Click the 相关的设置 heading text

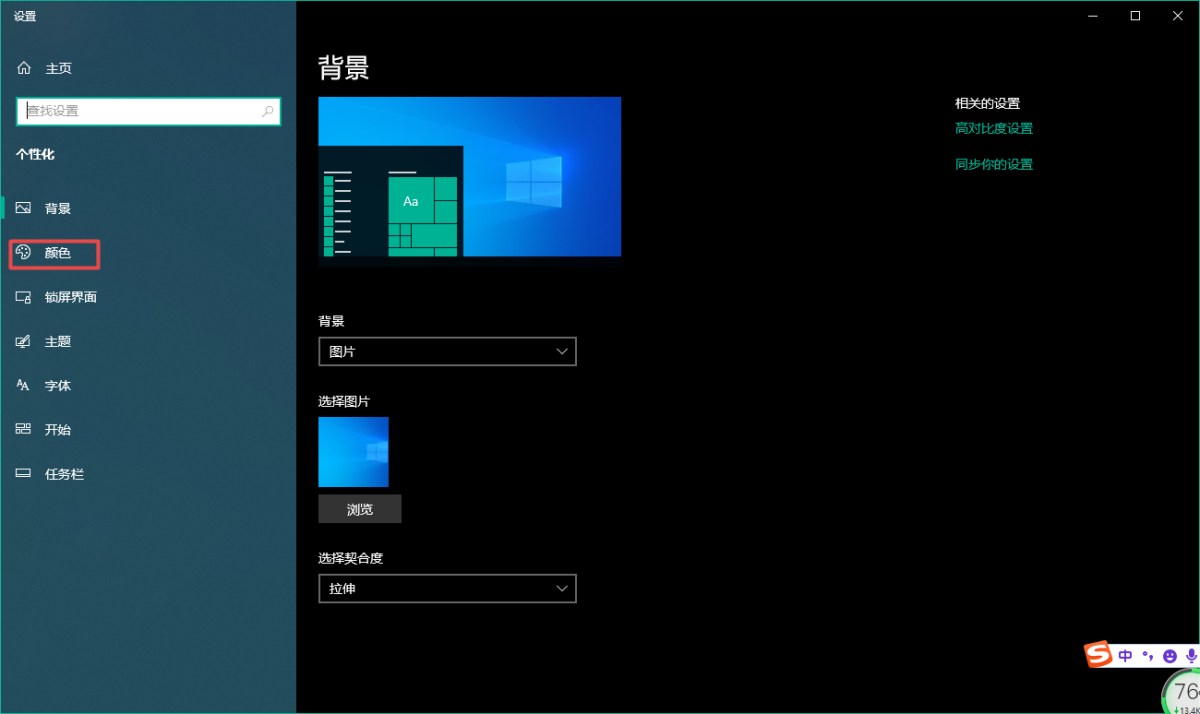click(x=987, y=103)
